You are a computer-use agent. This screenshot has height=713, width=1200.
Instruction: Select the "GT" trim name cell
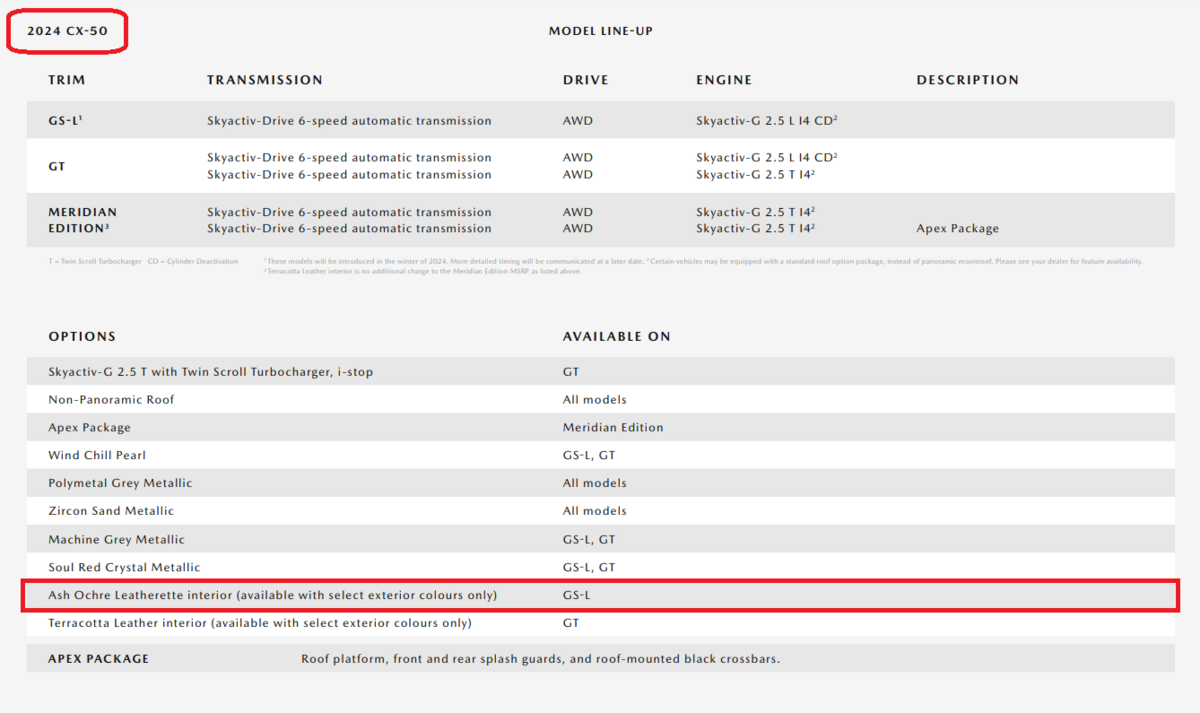point(57,166)
